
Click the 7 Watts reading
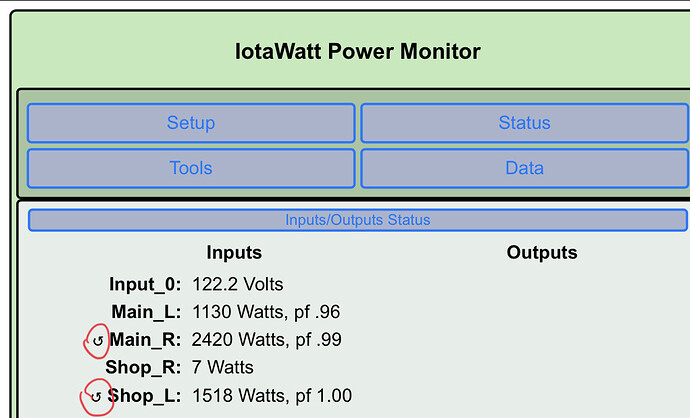[x=223, y=367]
